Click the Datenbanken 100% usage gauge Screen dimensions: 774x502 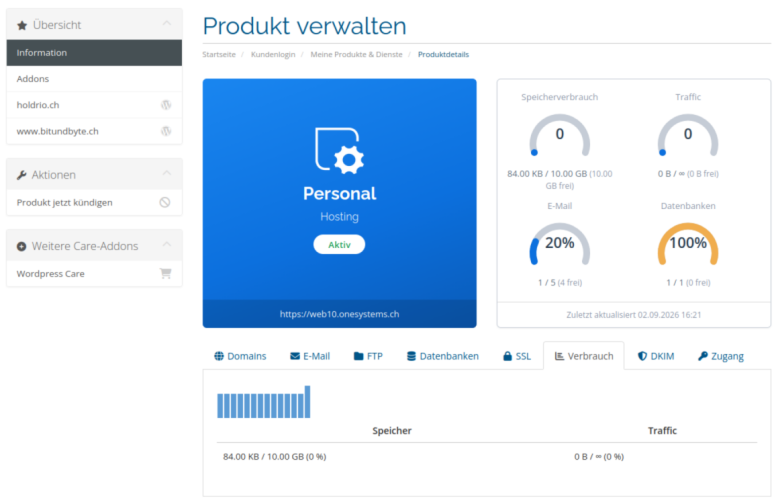[x=688, y=244]
